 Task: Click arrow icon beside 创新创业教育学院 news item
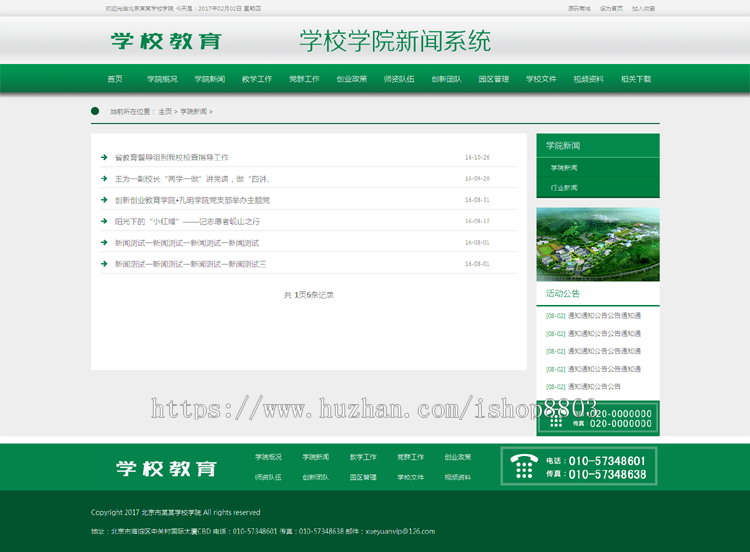pos(104,199)
